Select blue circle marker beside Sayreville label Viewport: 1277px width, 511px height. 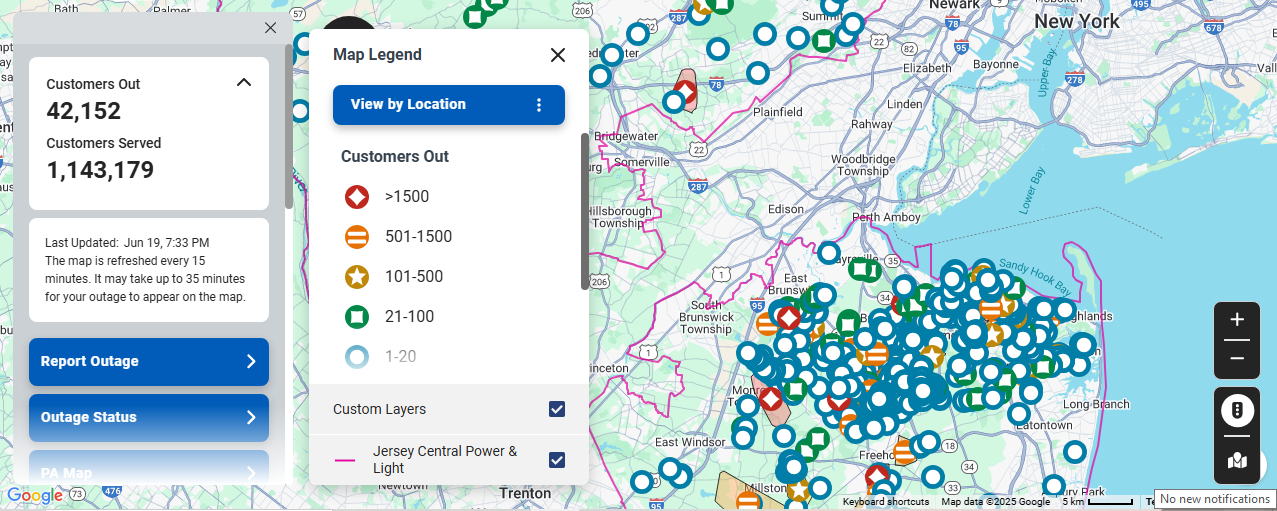point(829,253)
